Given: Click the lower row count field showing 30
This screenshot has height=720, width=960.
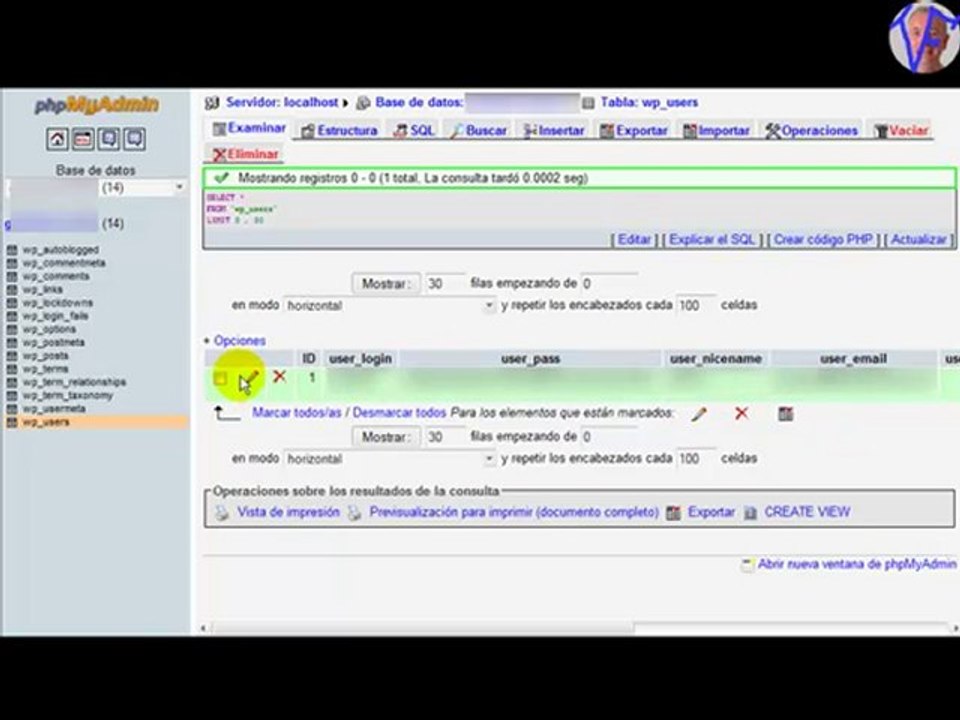Looking at the screenshot, I should tap(444, 437).
